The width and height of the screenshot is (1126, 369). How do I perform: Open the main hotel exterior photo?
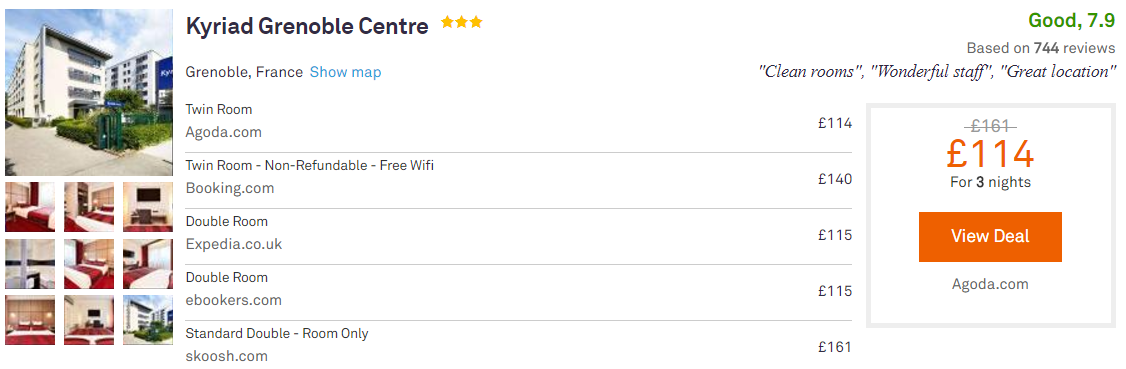pos(89,93)
